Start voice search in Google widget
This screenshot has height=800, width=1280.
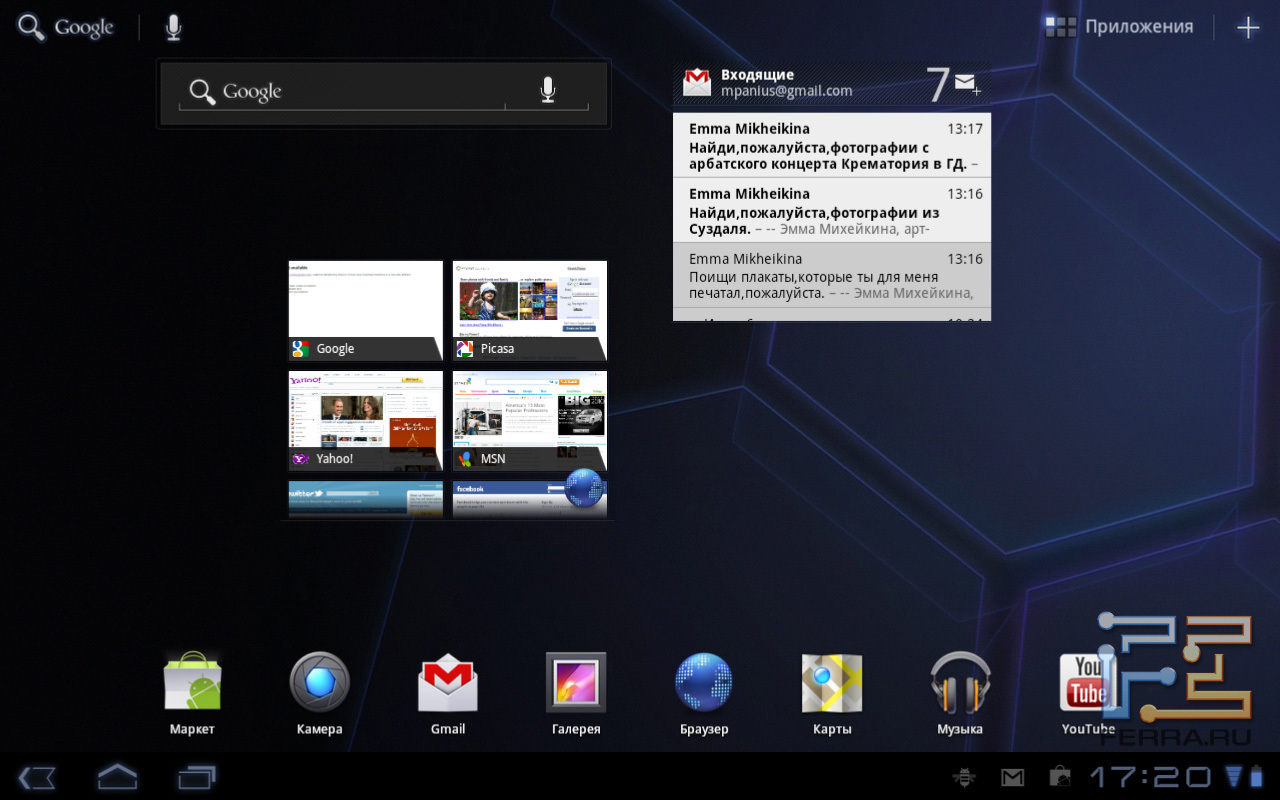click(x=547, y=92)
